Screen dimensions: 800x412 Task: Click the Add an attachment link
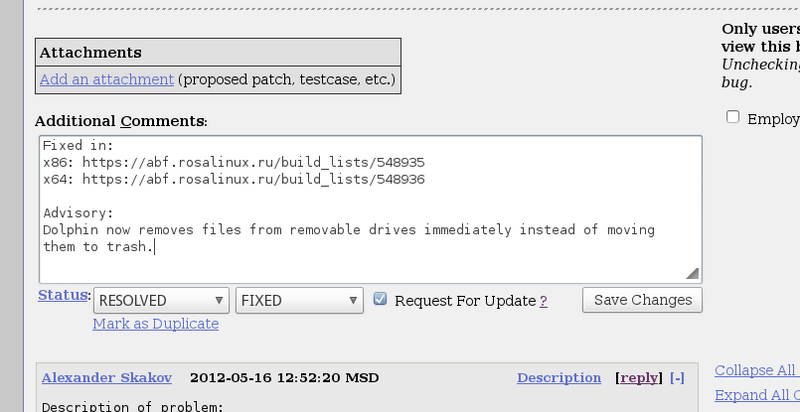point(107,78)
